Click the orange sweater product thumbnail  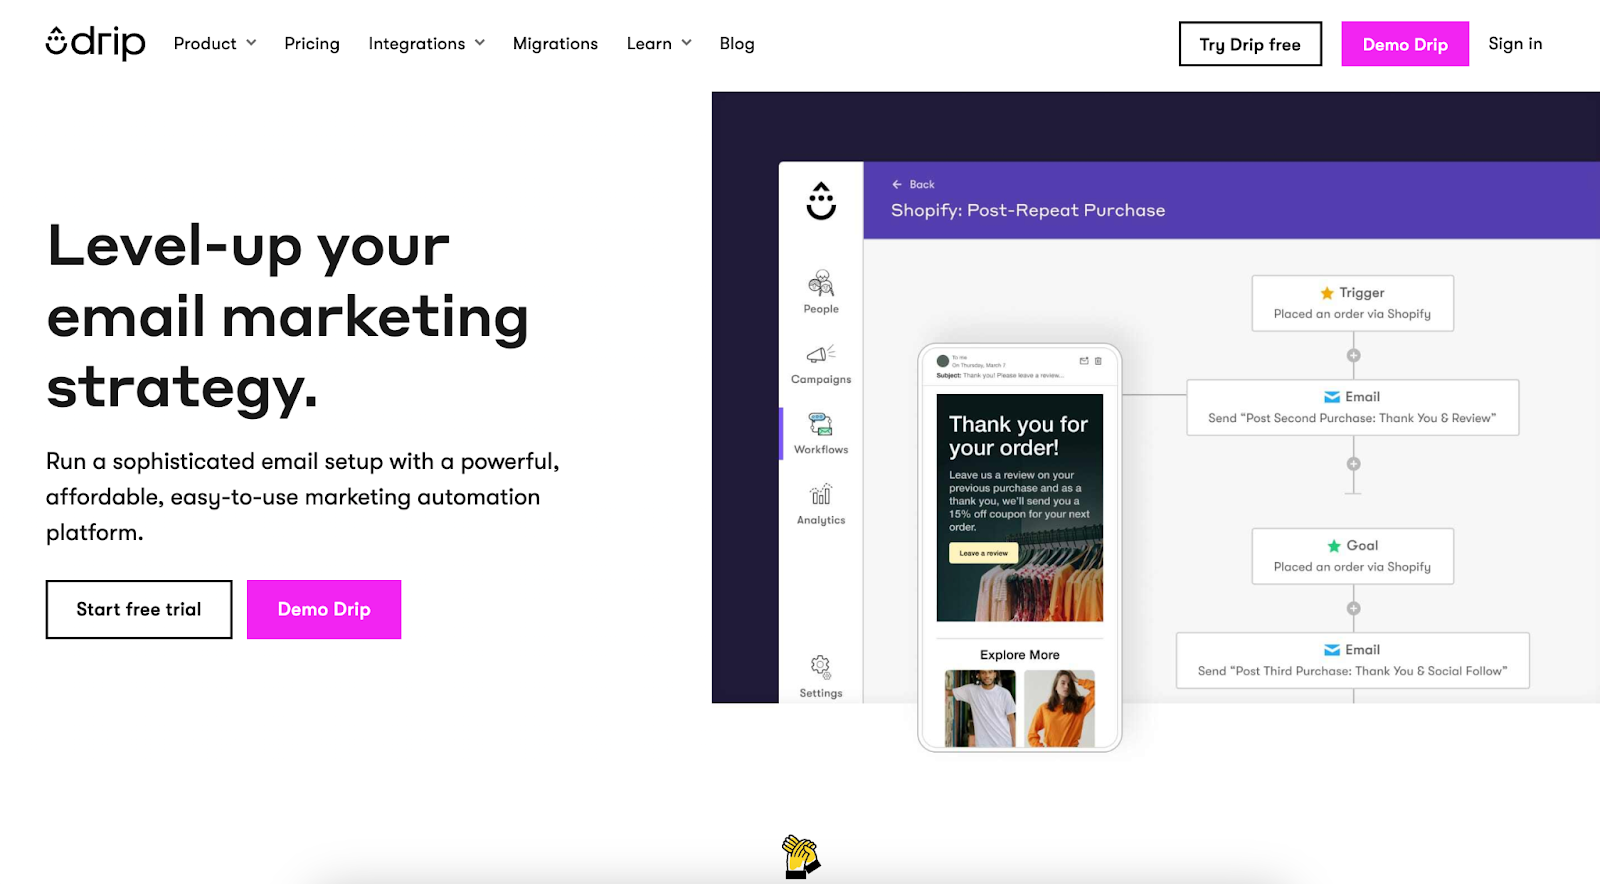tap(1059, 708)
